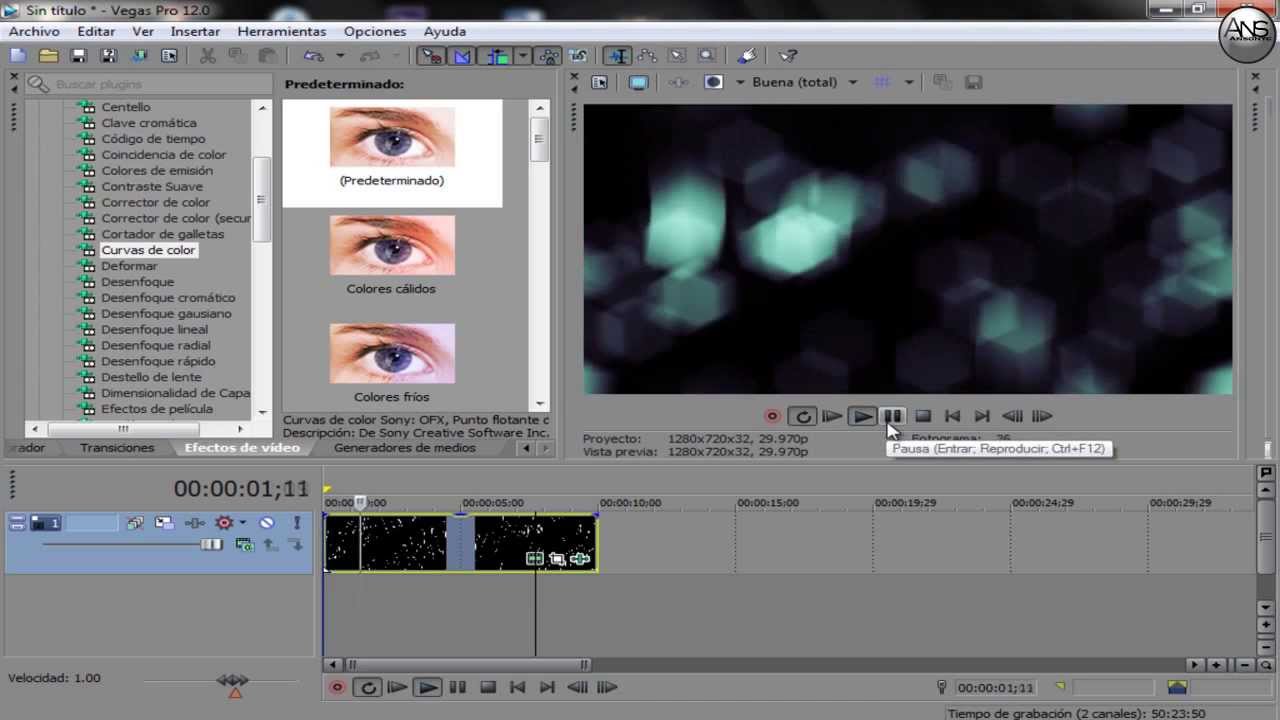Toggle Loop Playback in the timeline transport

pos(368,687)
